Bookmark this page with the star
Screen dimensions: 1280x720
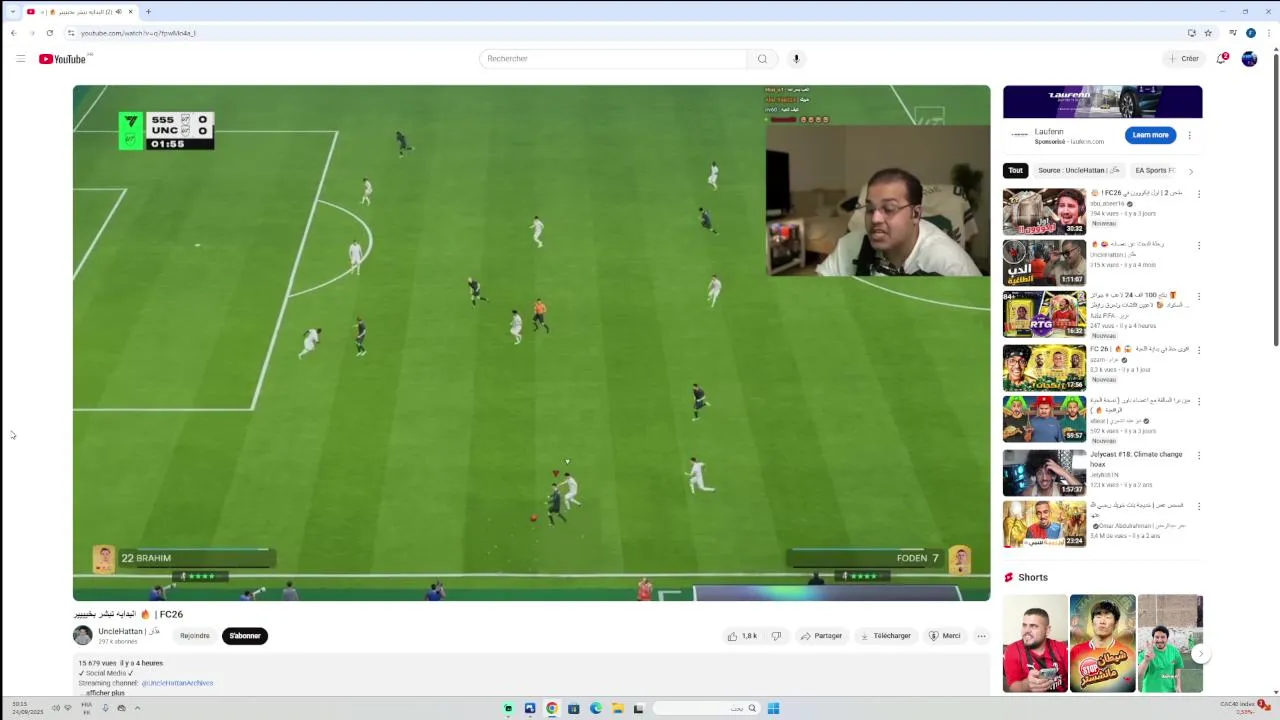(1208, 33)
